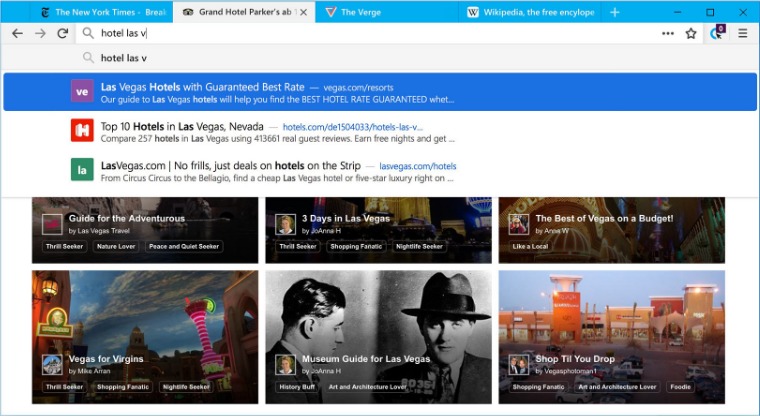Click 'by Mike Arran' author text

point(89,371)
